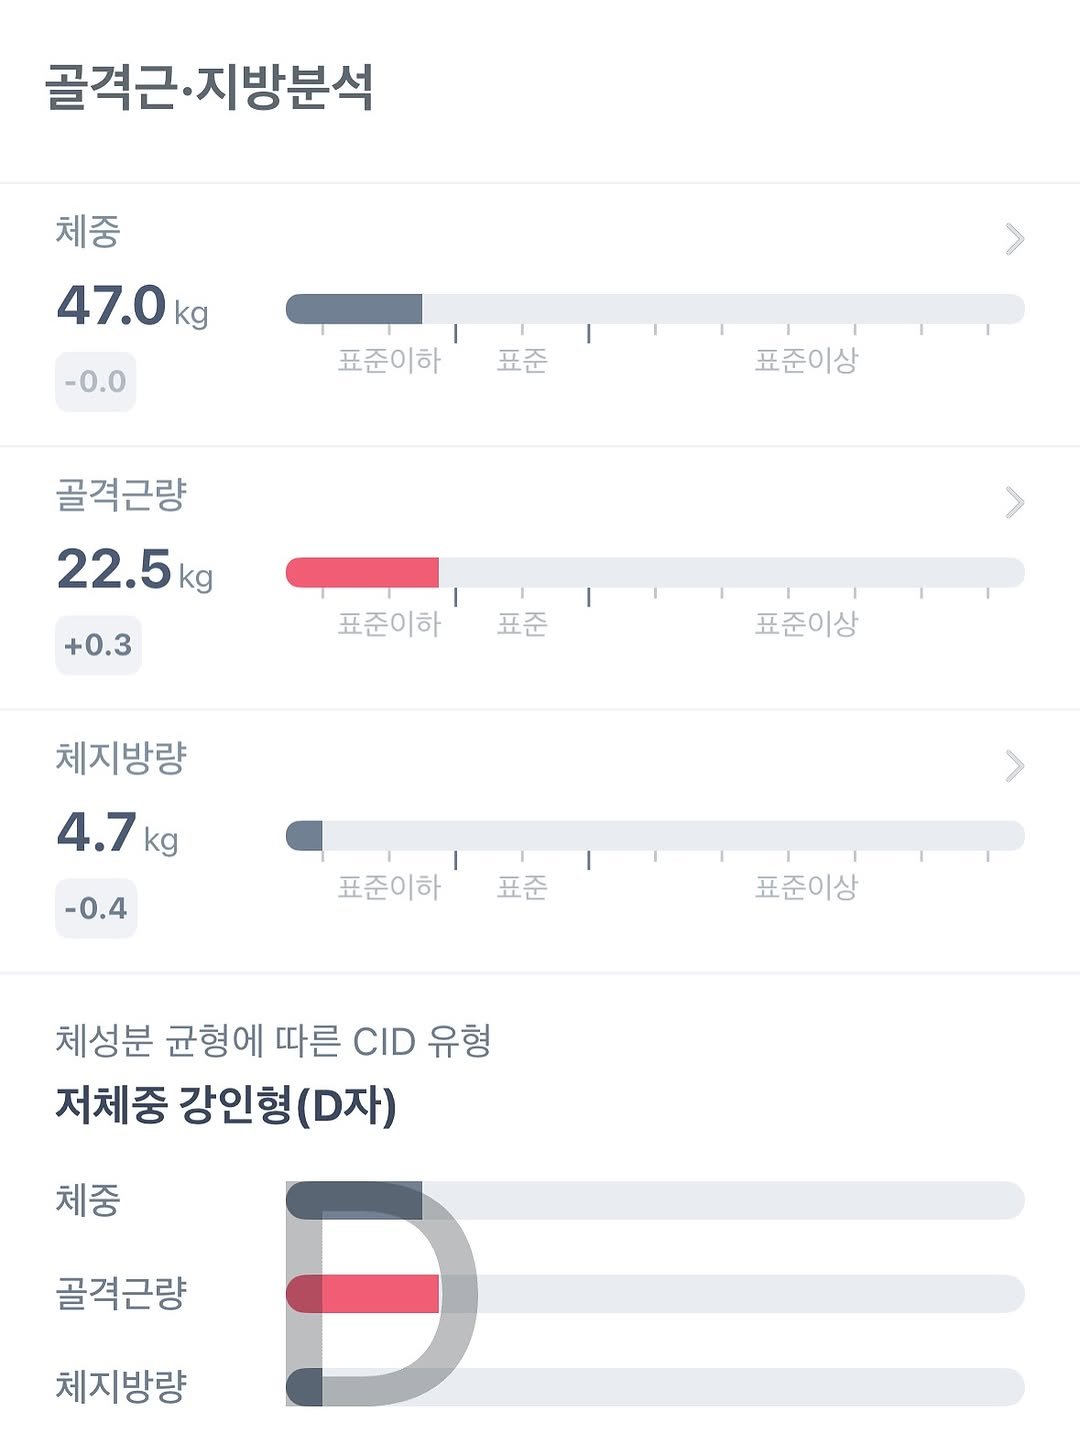Tap the 표준이상 label under 체중 bar
This screenshot has width=1080, height=1433.
806,361
